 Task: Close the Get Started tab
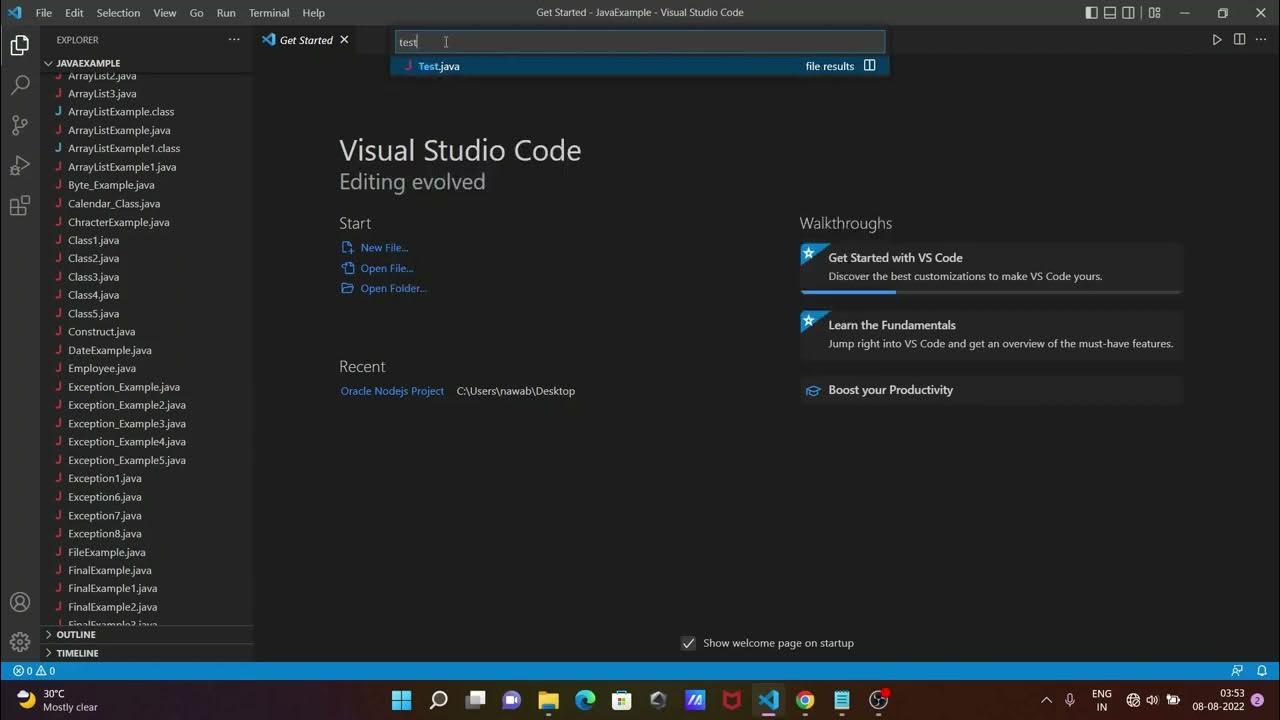[x=344, y=40]
